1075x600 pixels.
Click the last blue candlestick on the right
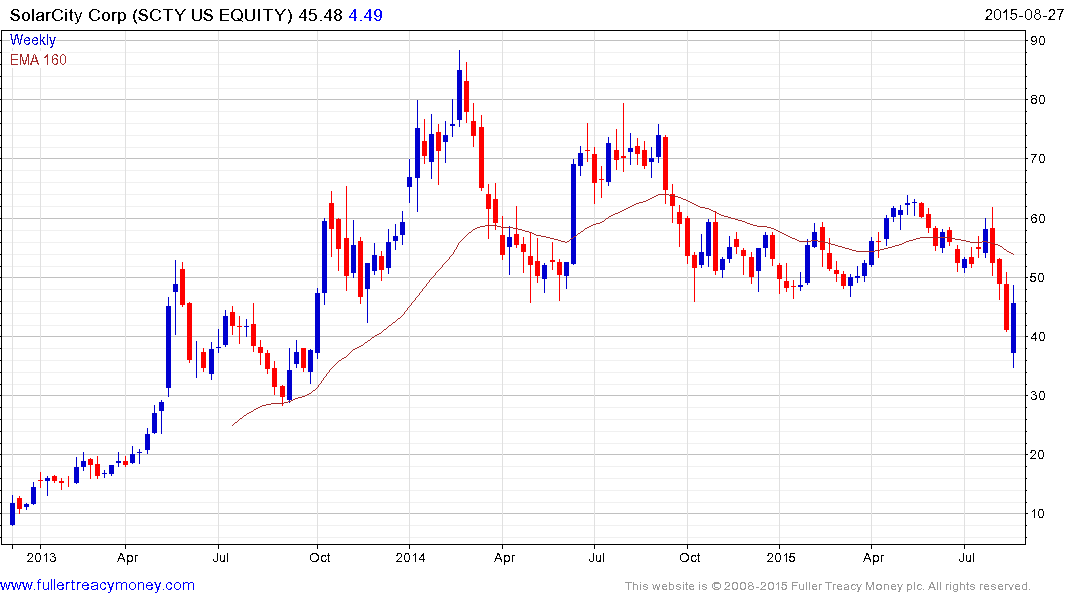click(1013, 328)
